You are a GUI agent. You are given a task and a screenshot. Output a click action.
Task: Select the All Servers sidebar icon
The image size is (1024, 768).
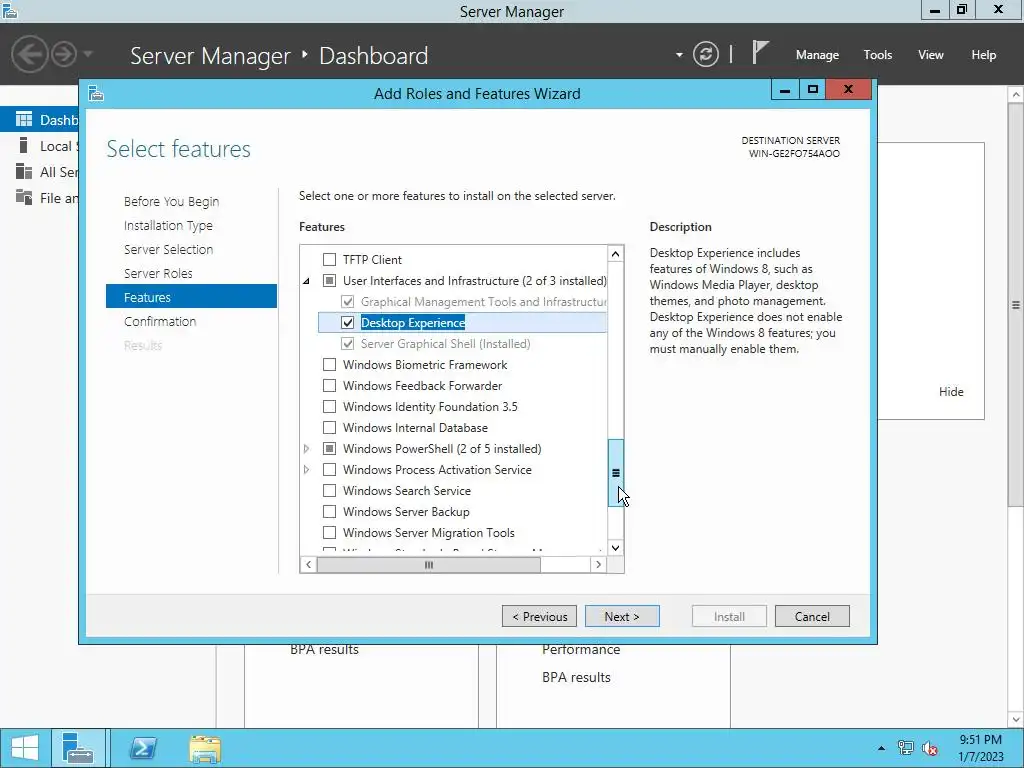[24, 171]
